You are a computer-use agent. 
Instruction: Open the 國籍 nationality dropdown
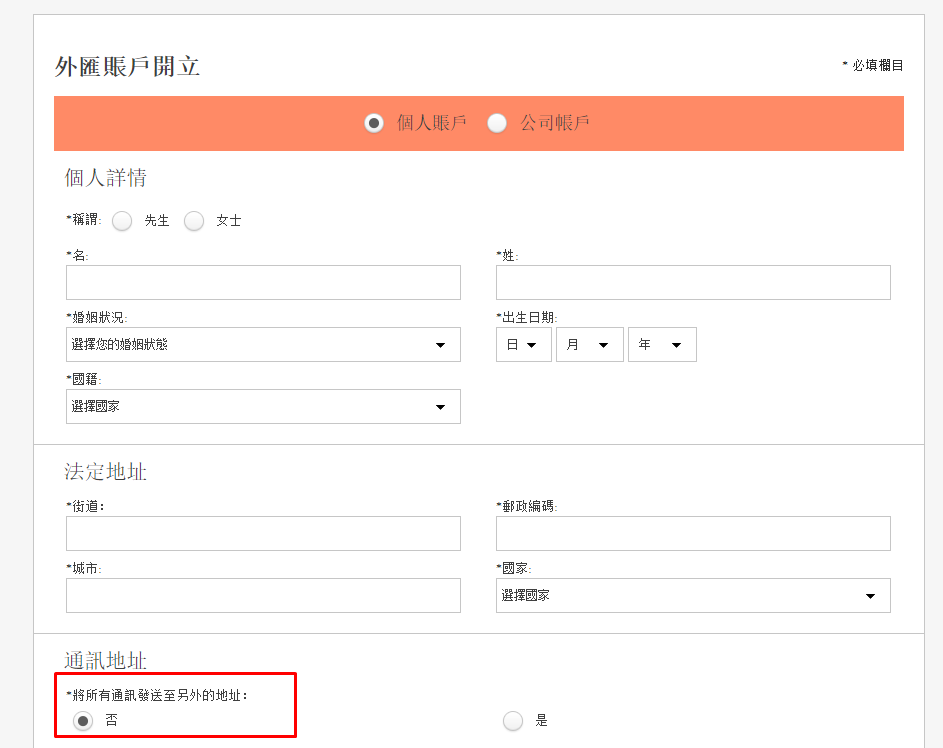click(x=263, y=406)
